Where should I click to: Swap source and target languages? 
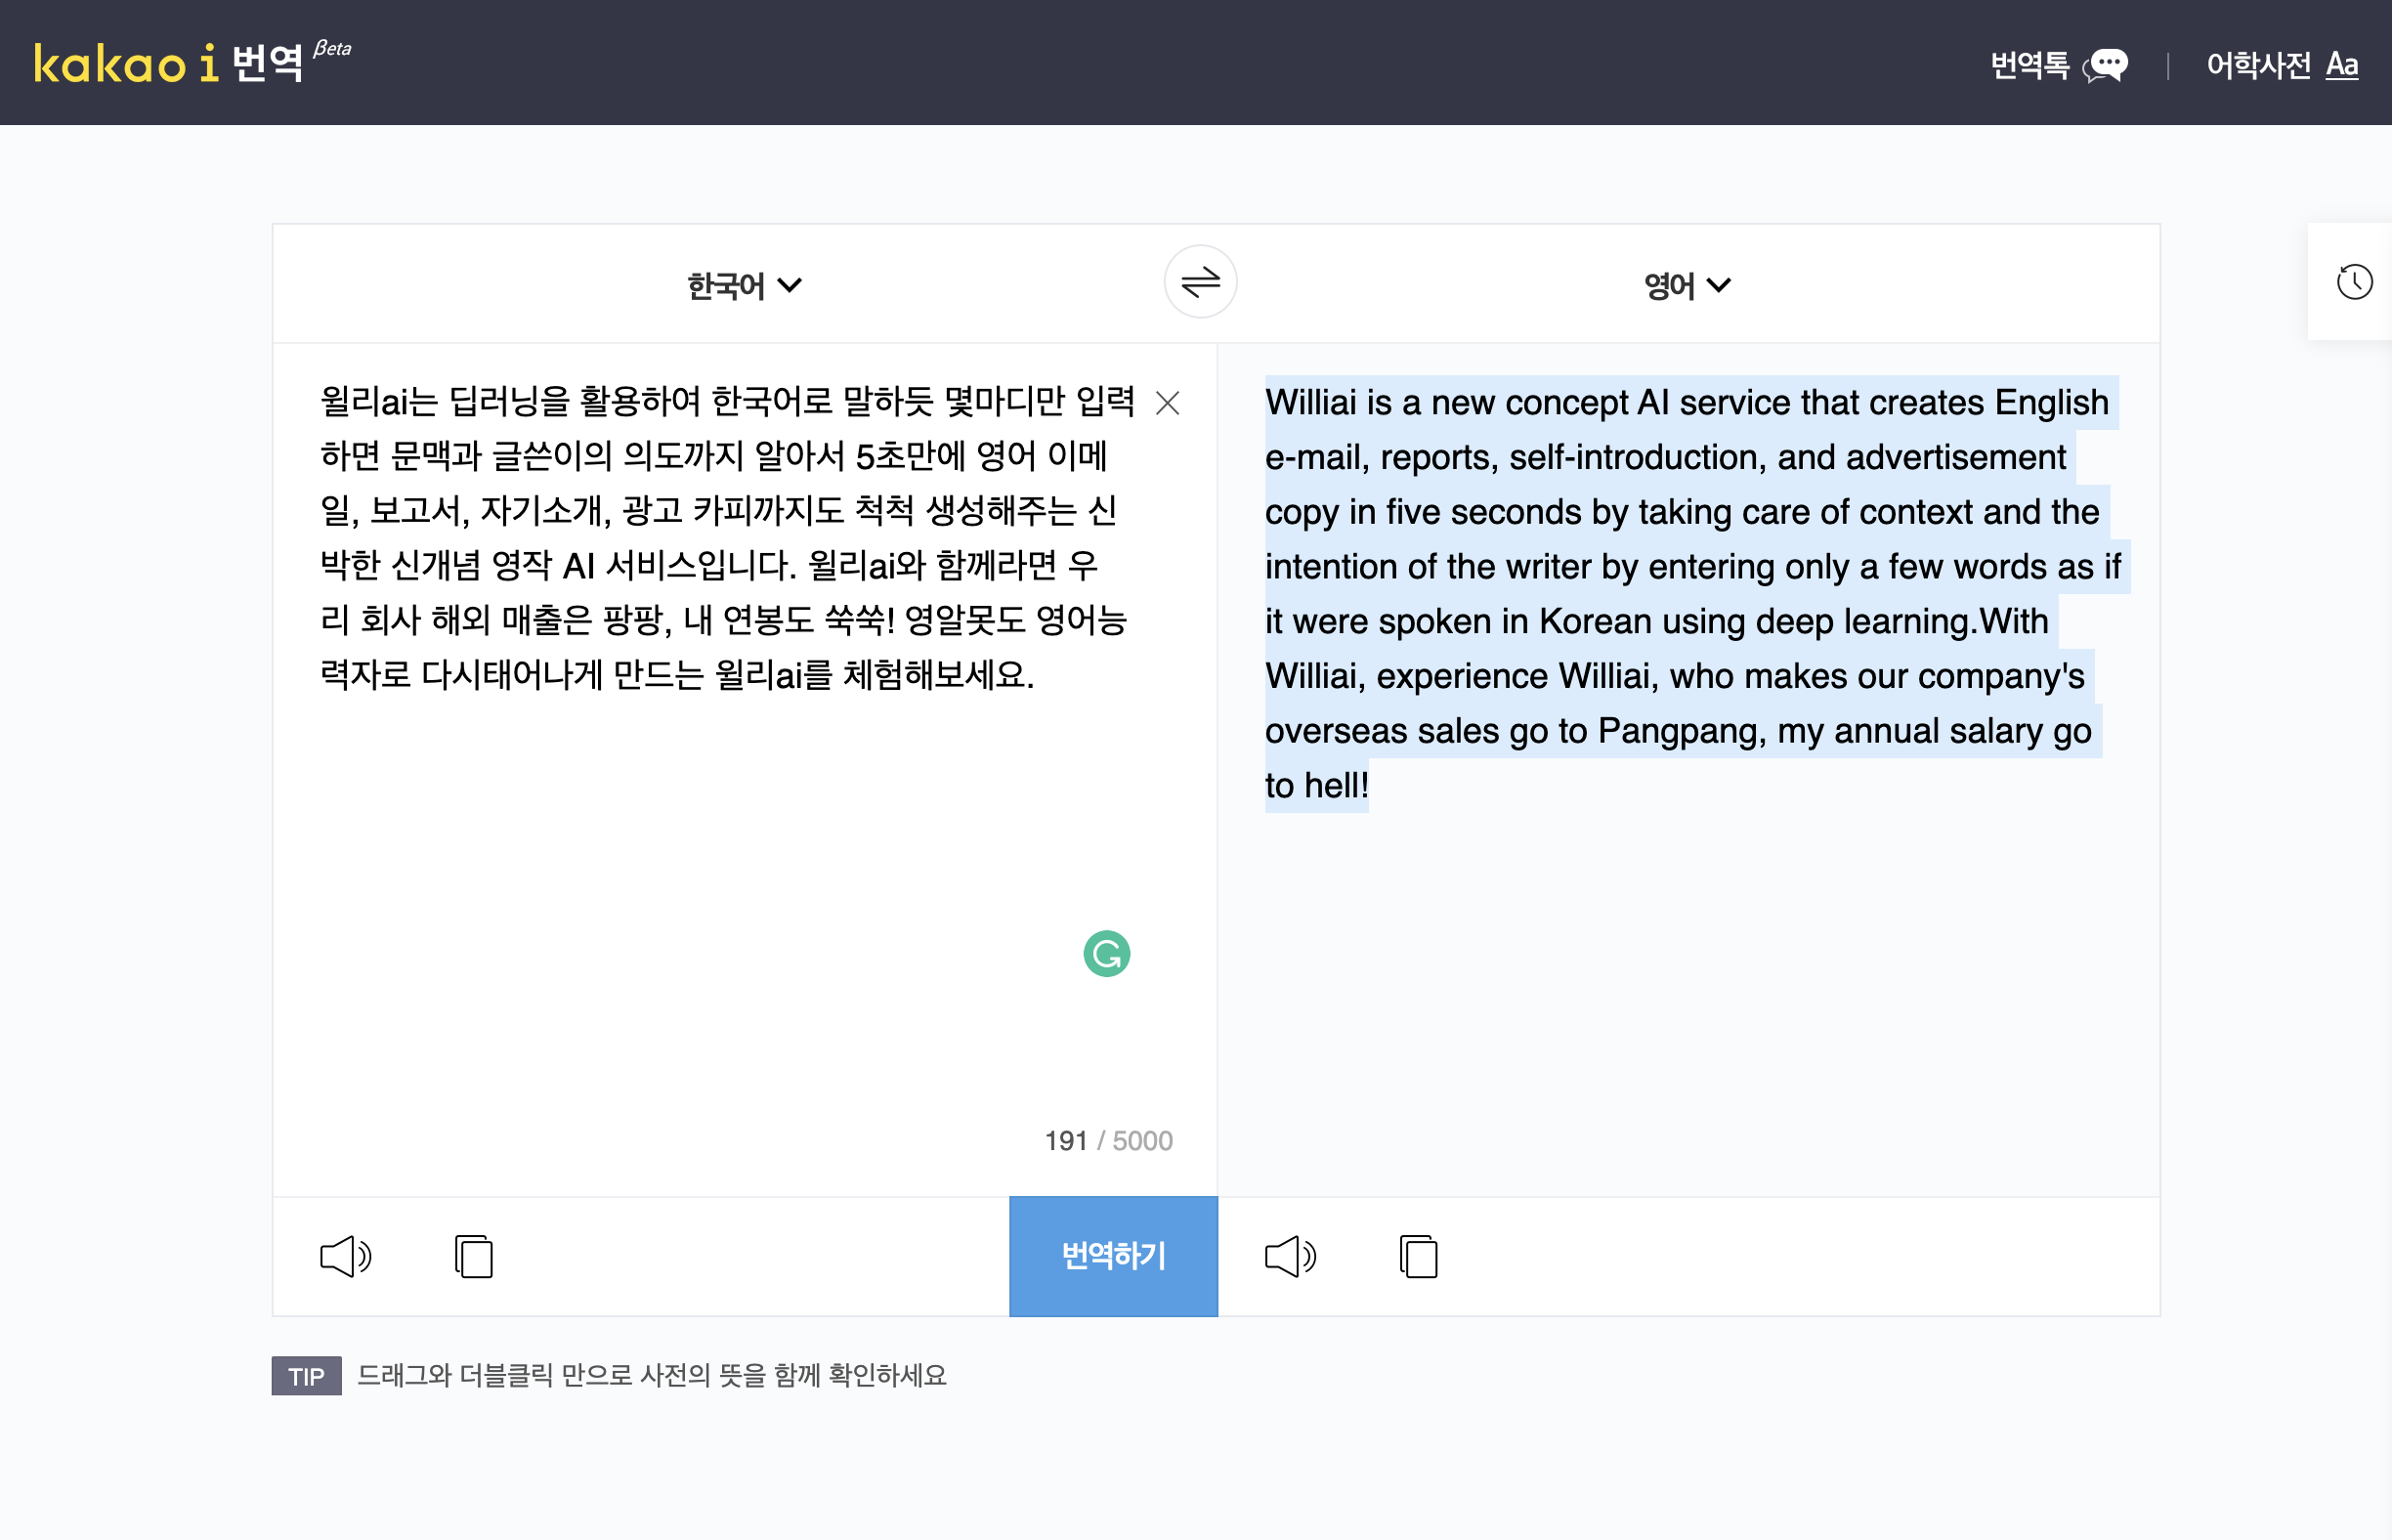1200,282
